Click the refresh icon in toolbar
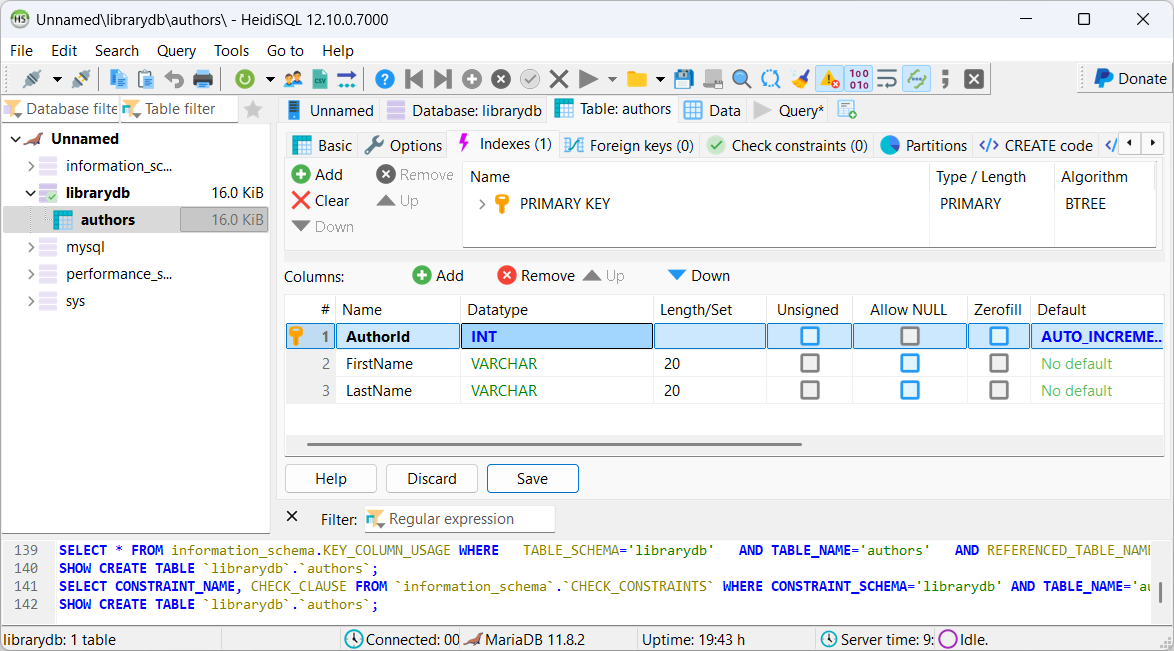The height and width of the screenshot is (651, 1174). tap(245, 79)
